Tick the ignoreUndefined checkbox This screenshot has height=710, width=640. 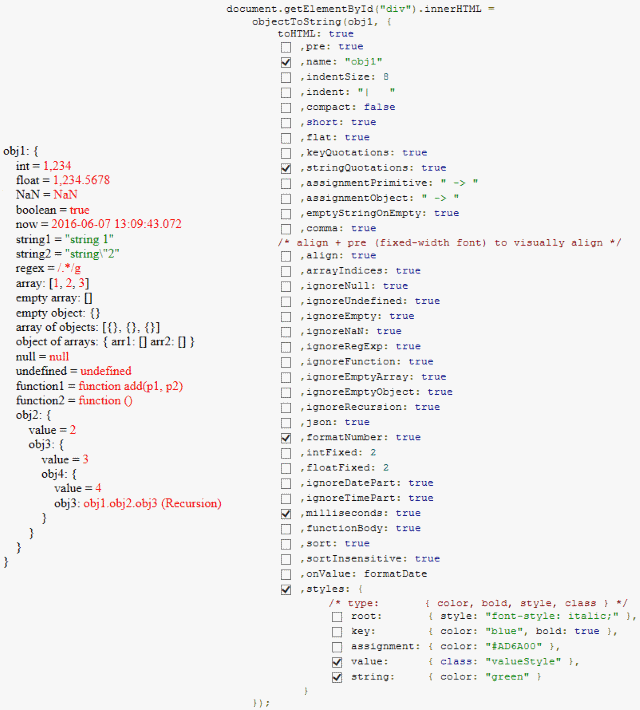pos(286,302)
